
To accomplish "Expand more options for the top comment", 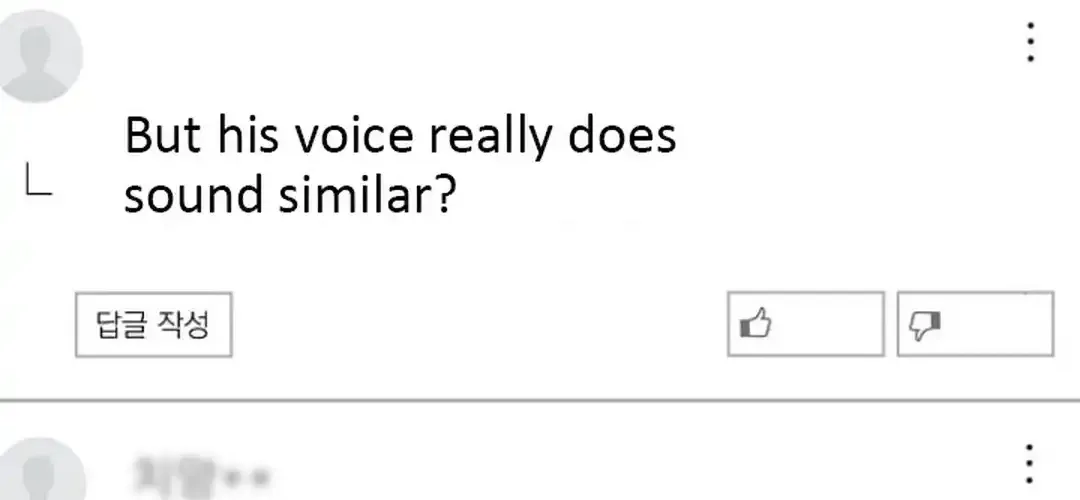I will tap(1030, 42).
